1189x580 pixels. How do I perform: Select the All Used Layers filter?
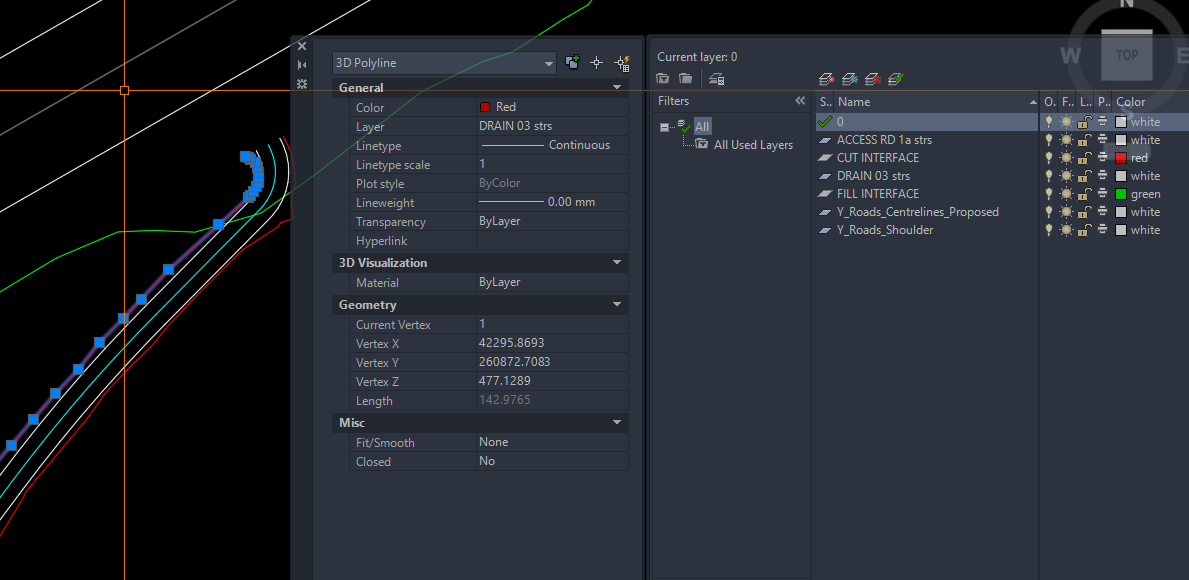(752, 145)
